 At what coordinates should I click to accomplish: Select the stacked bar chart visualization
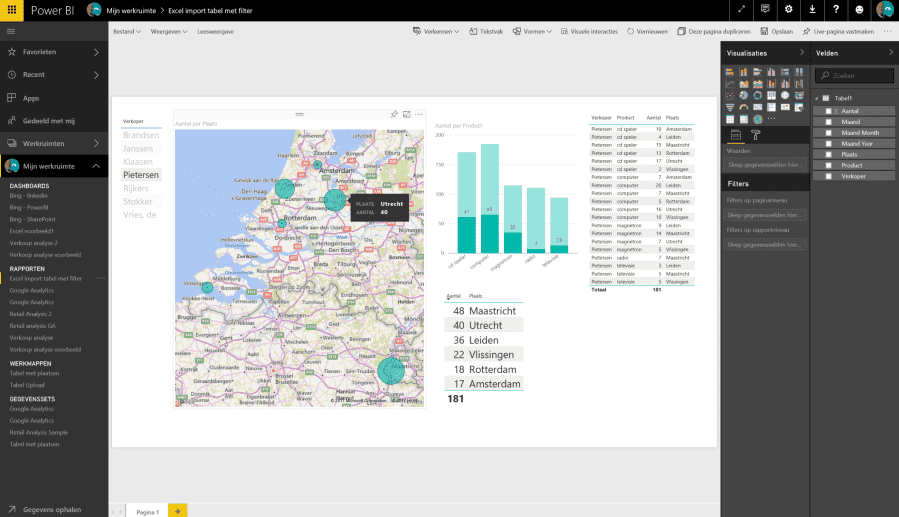pos(730,72)
